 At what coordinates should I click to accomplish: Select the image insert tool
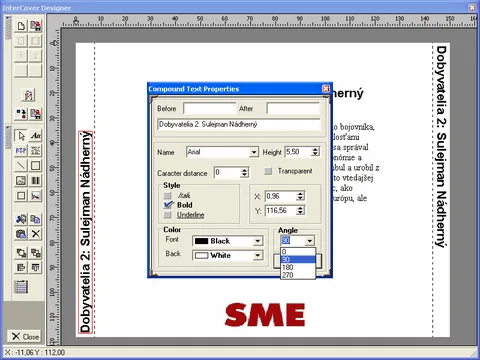point(21,180)
